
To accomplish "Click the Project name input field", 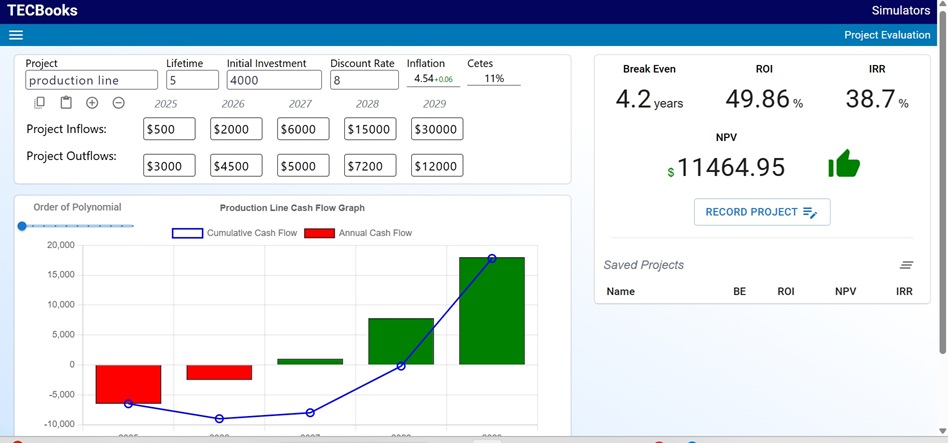I will pyautogui.click(x=91, y=81).
